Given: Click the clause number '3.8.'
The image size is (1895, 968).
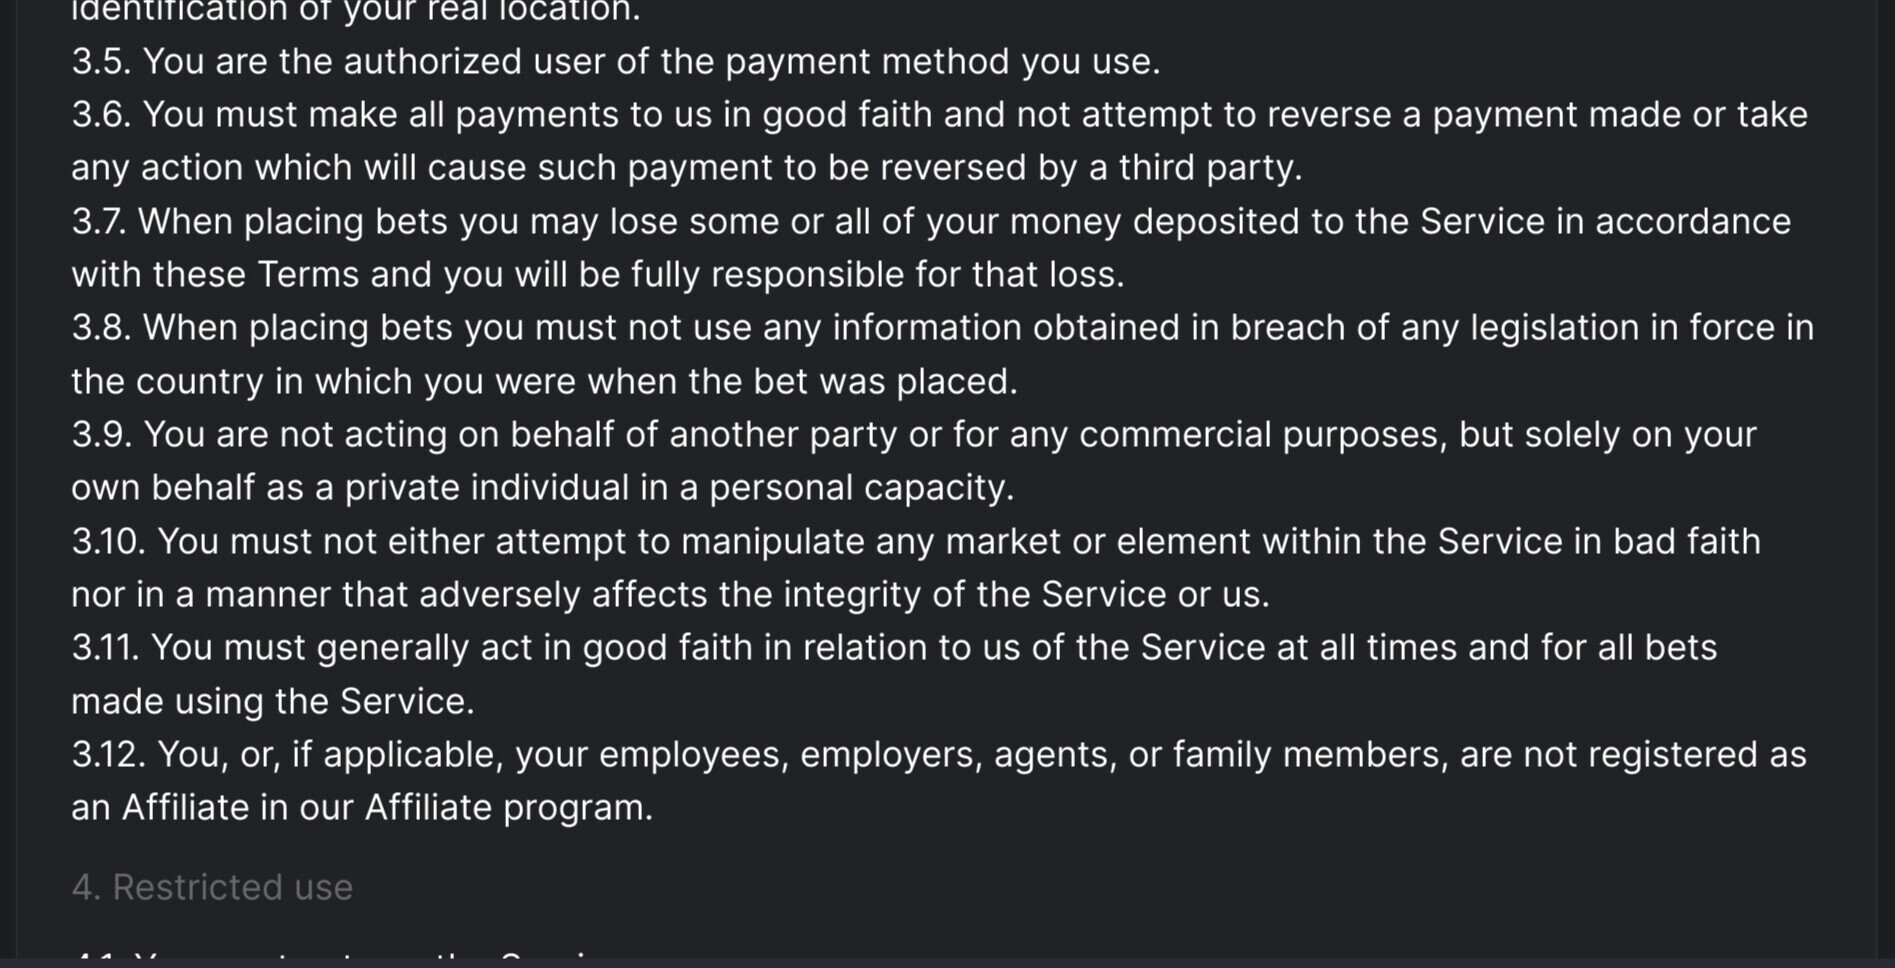Looking at the screenshot, I should 101,327.
